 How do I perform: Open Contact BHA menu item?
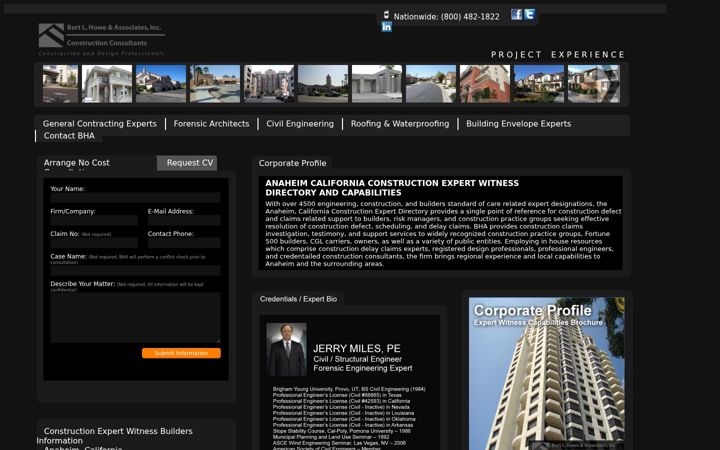point(69,135)
